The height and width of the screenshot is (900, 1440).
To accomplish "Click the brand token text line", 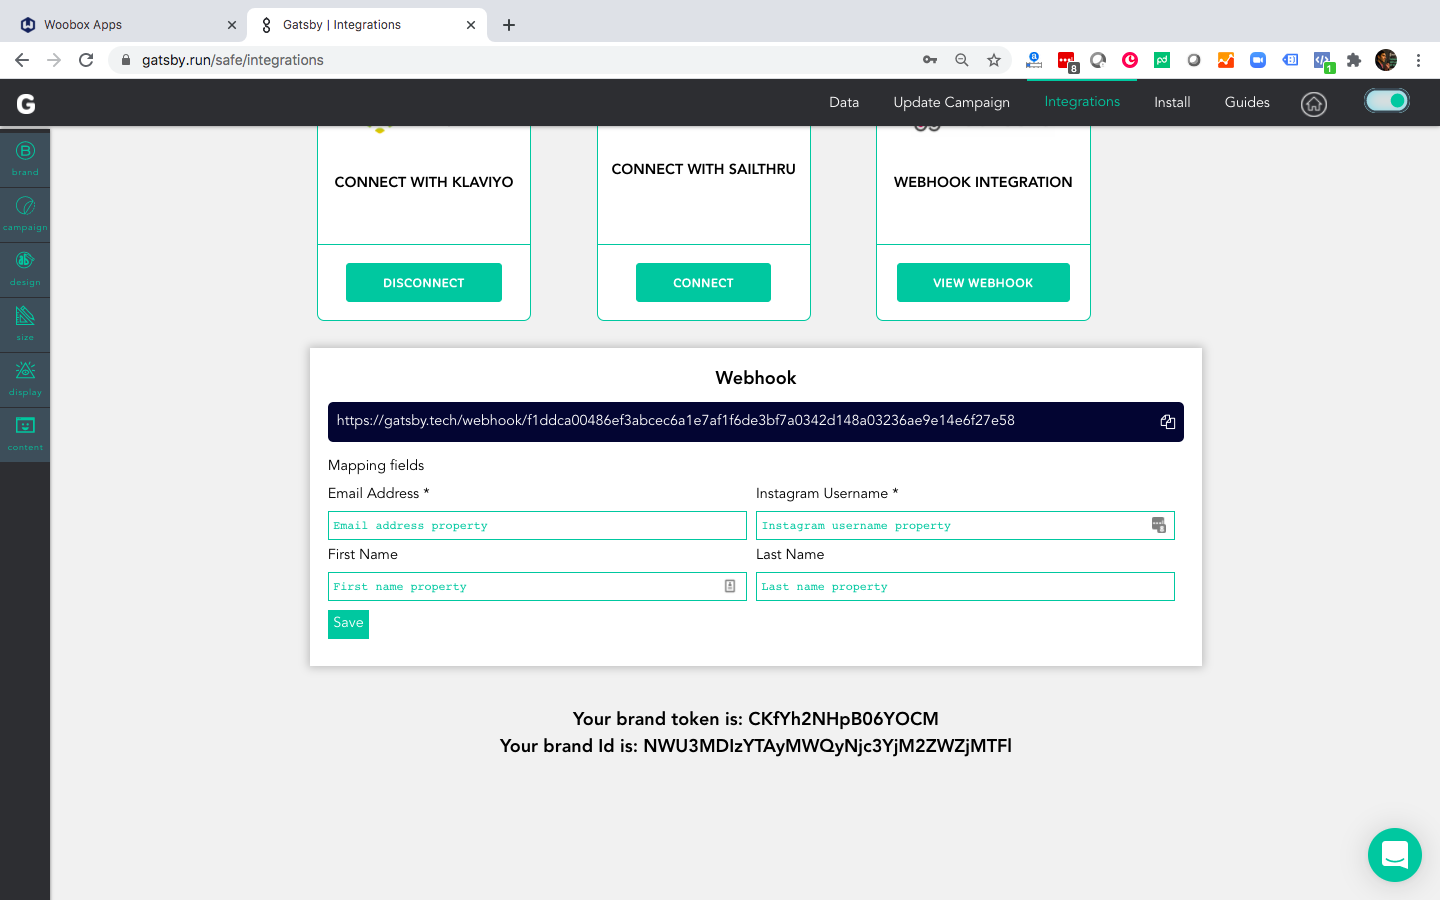I will [x=756, y=719].
